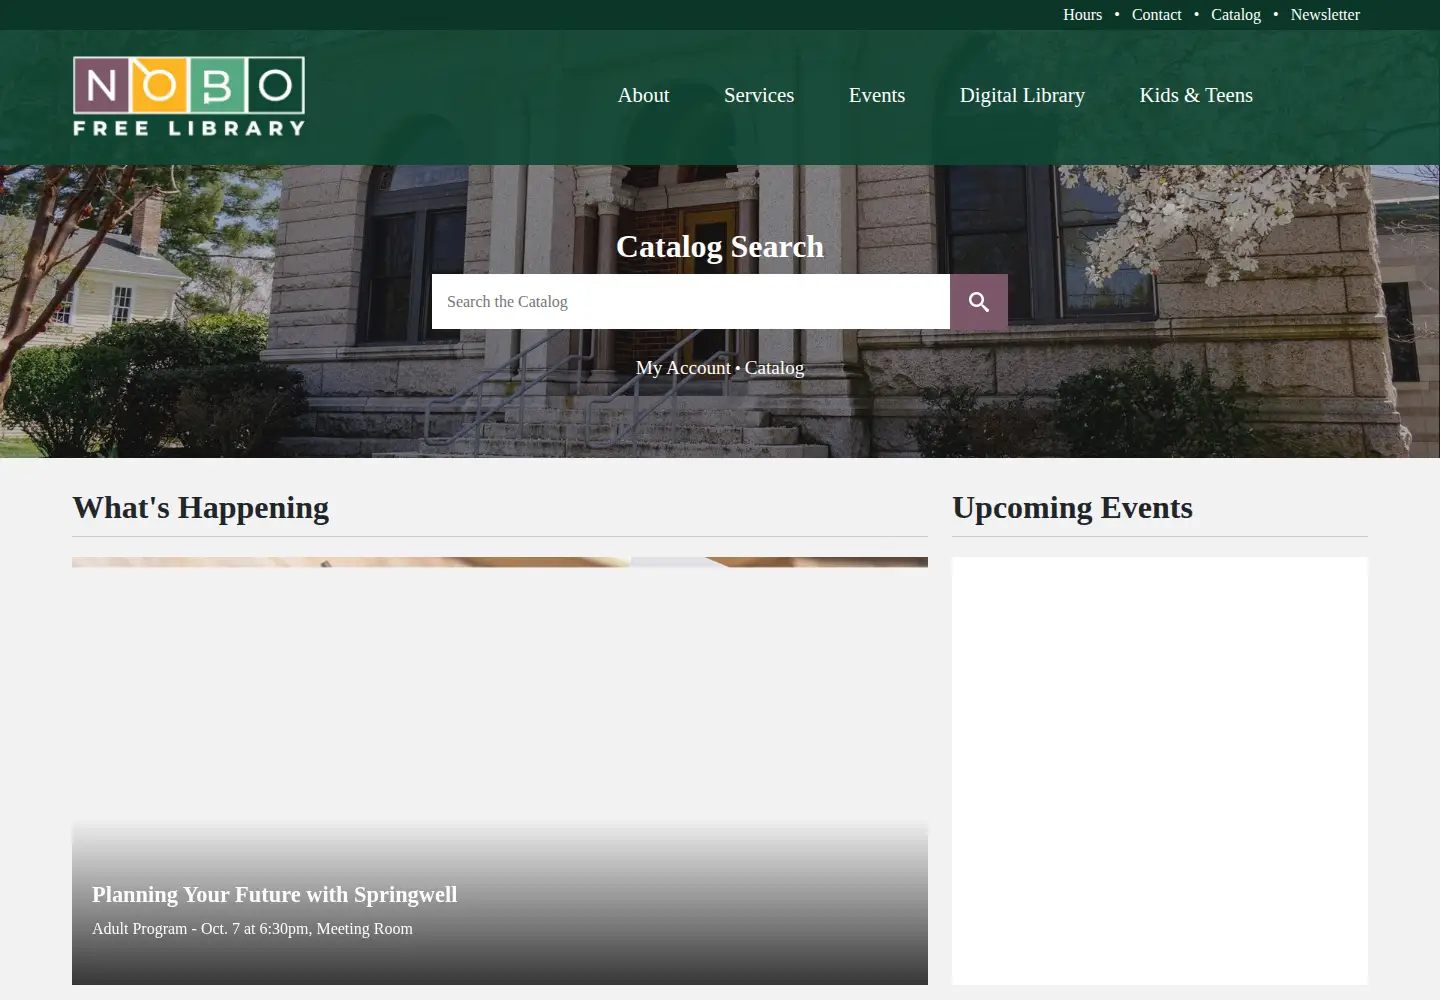Open the Newsletter link
Viewport: 1440px width, 1000px height.
(x=1325, y=15)
